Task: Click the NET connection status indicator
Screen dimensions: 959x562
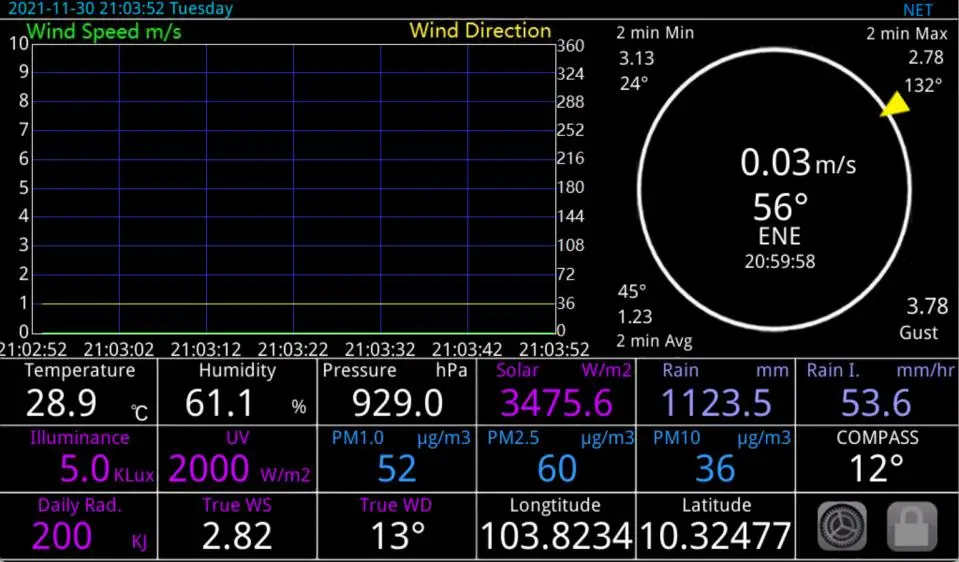Action: tap(916, 10)
